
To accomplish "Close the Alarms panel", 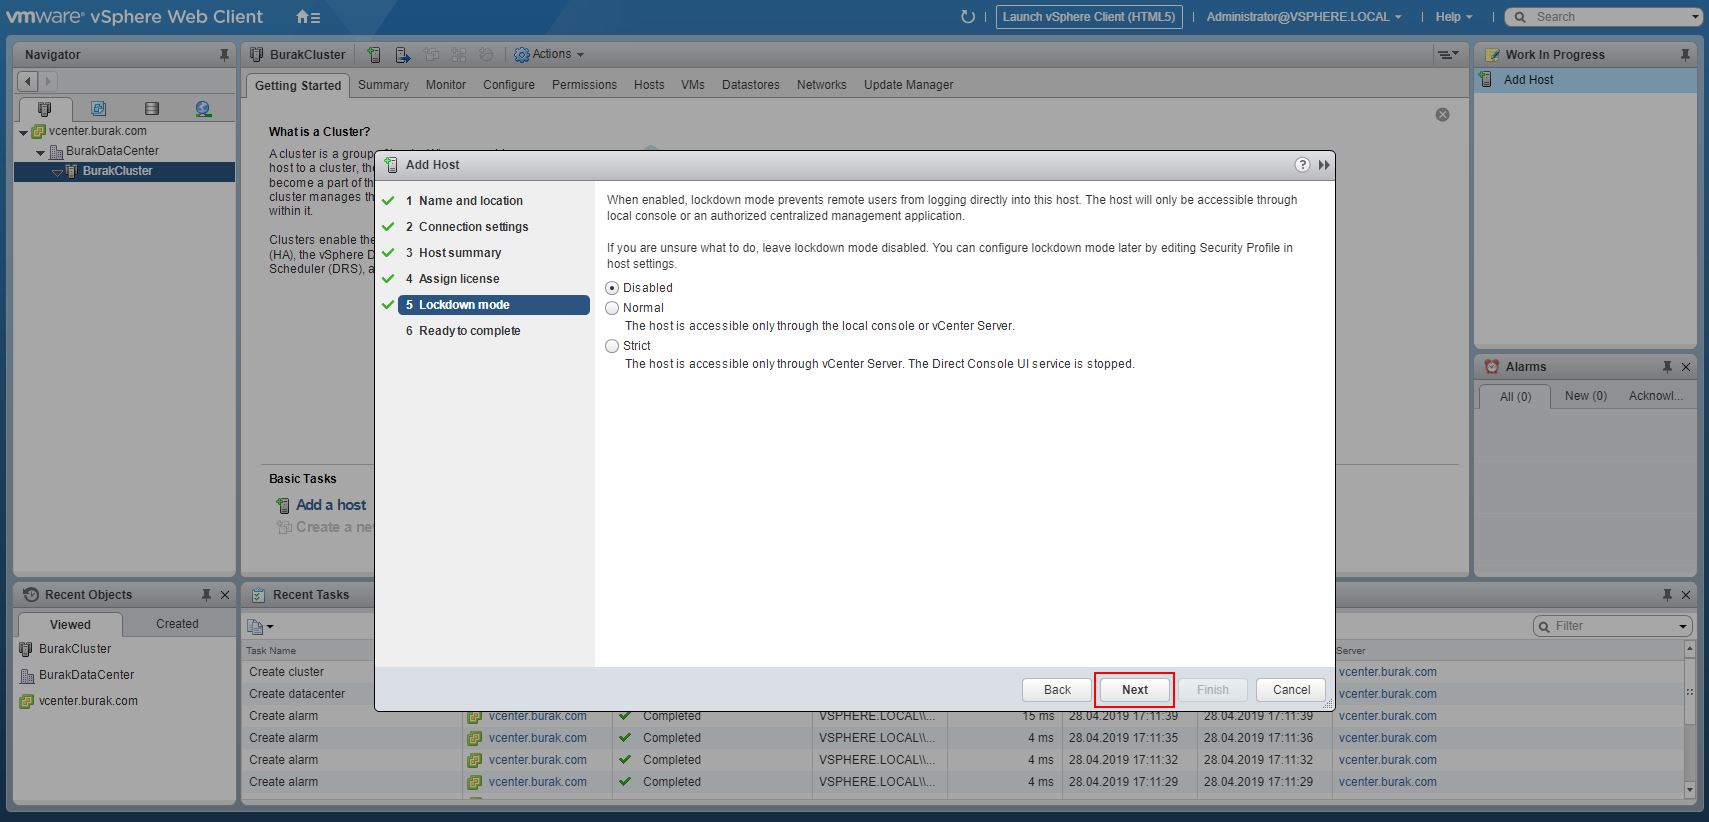I will [x=1686, y=367].
